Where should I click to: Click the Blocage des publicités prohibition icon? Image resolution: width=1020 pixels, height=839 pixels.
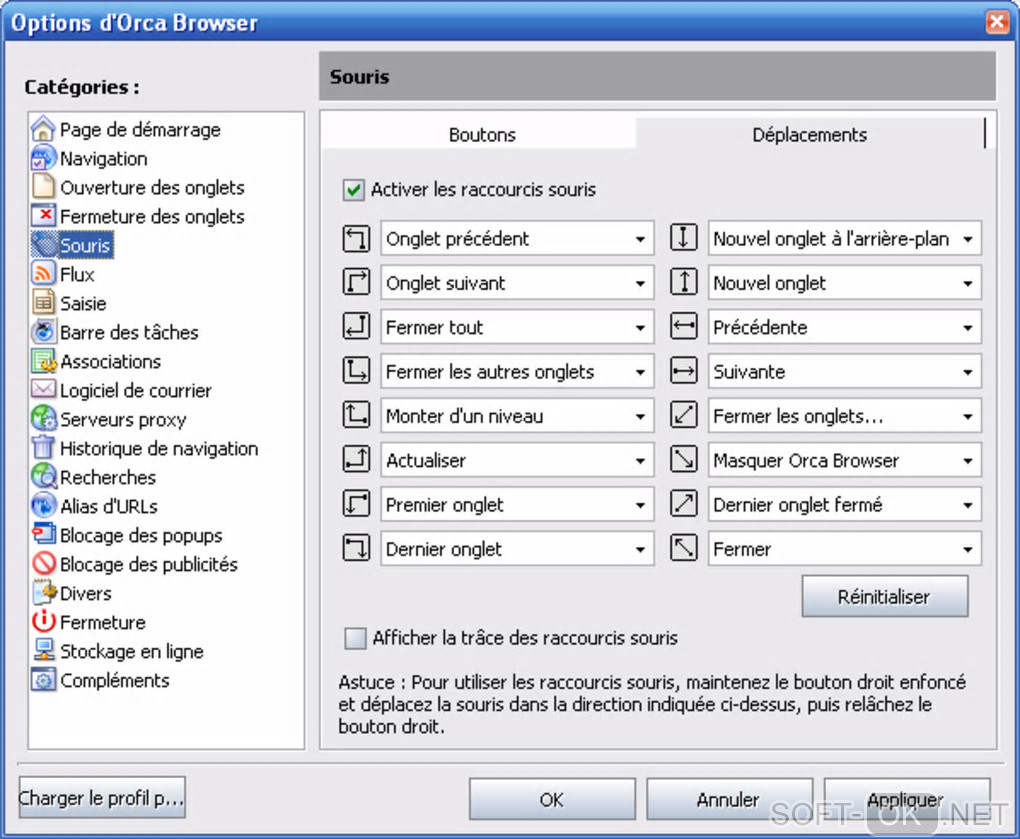(x=43, y=563)
